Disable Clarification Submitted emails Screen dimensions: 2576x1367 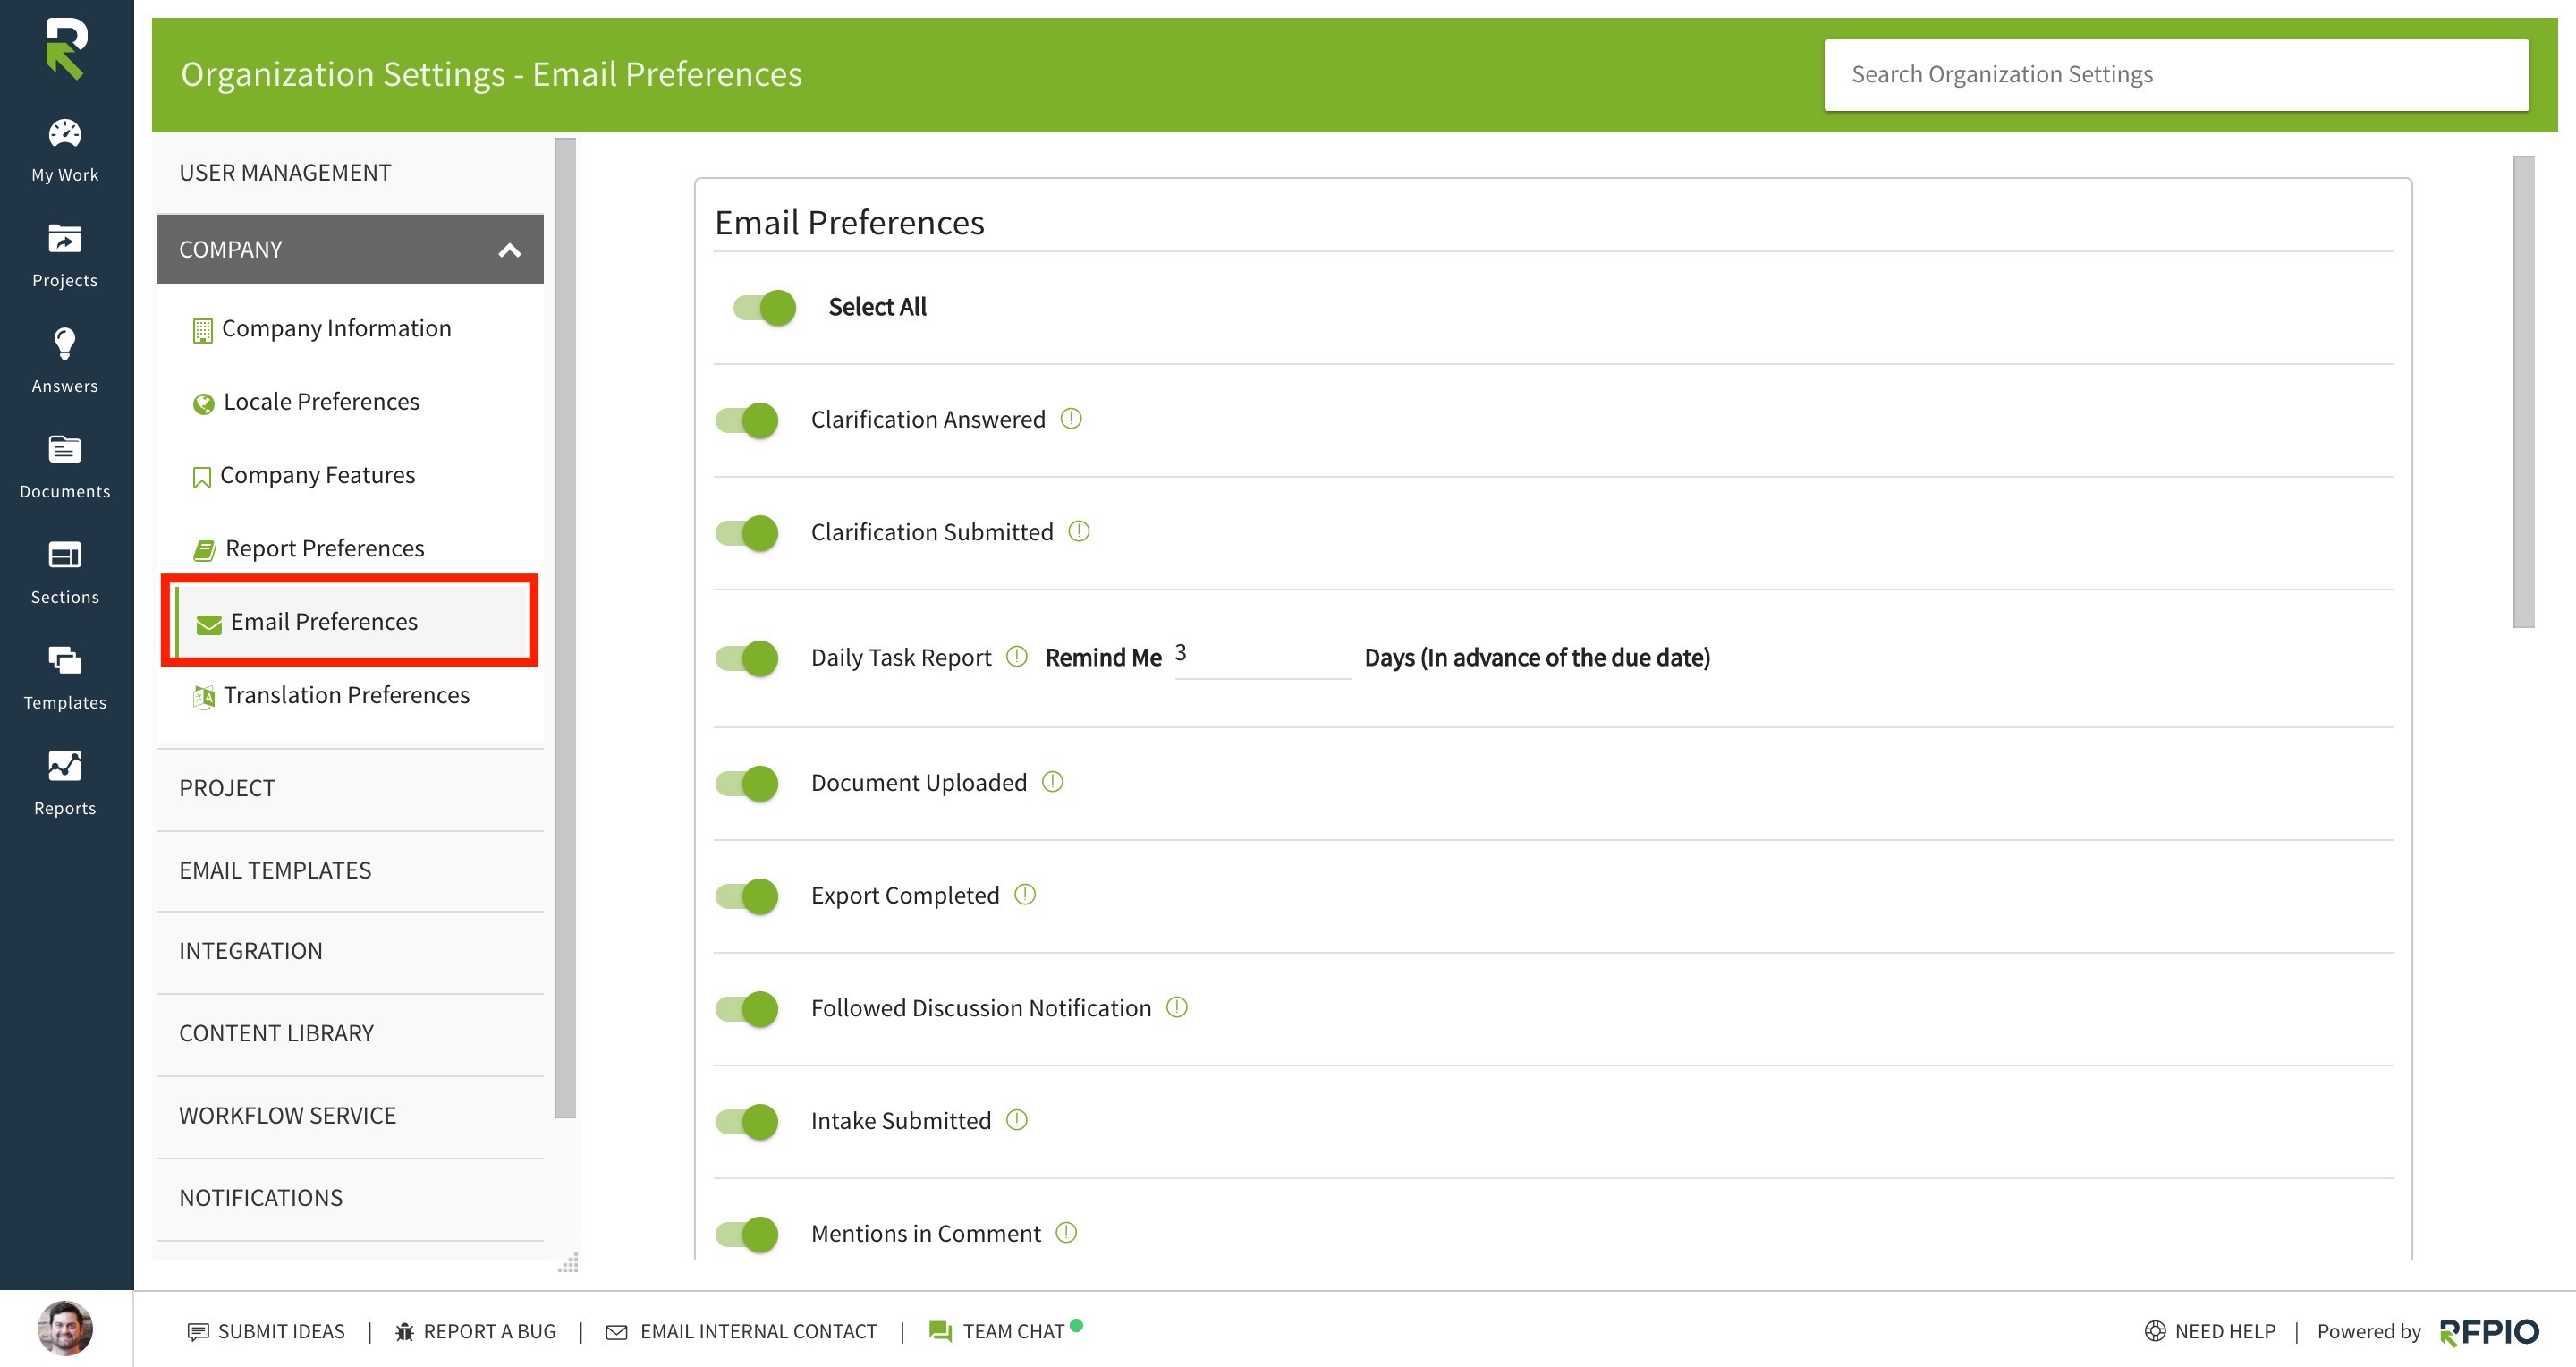(x=747, y=533)
